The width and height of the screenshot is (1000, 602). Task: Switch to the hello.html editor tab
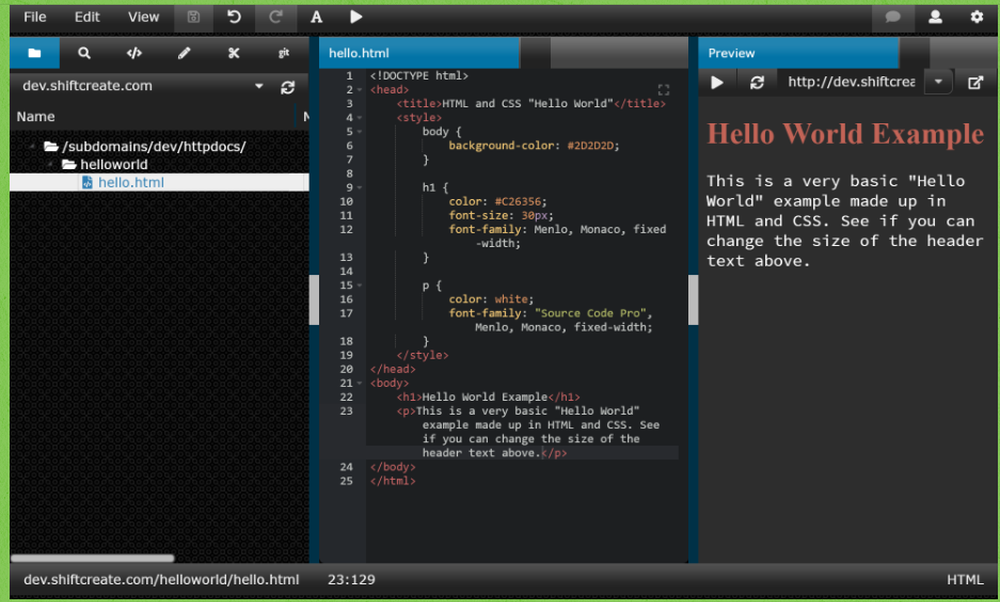419,53
